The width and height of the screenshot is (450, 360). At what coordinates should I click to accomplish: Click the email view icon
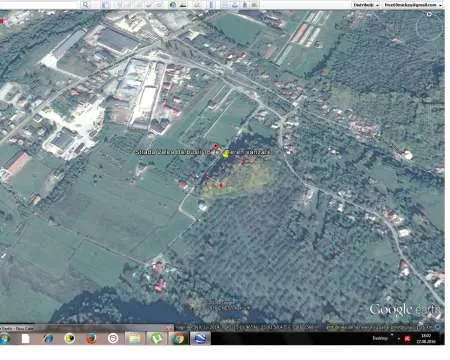point(225,4)
